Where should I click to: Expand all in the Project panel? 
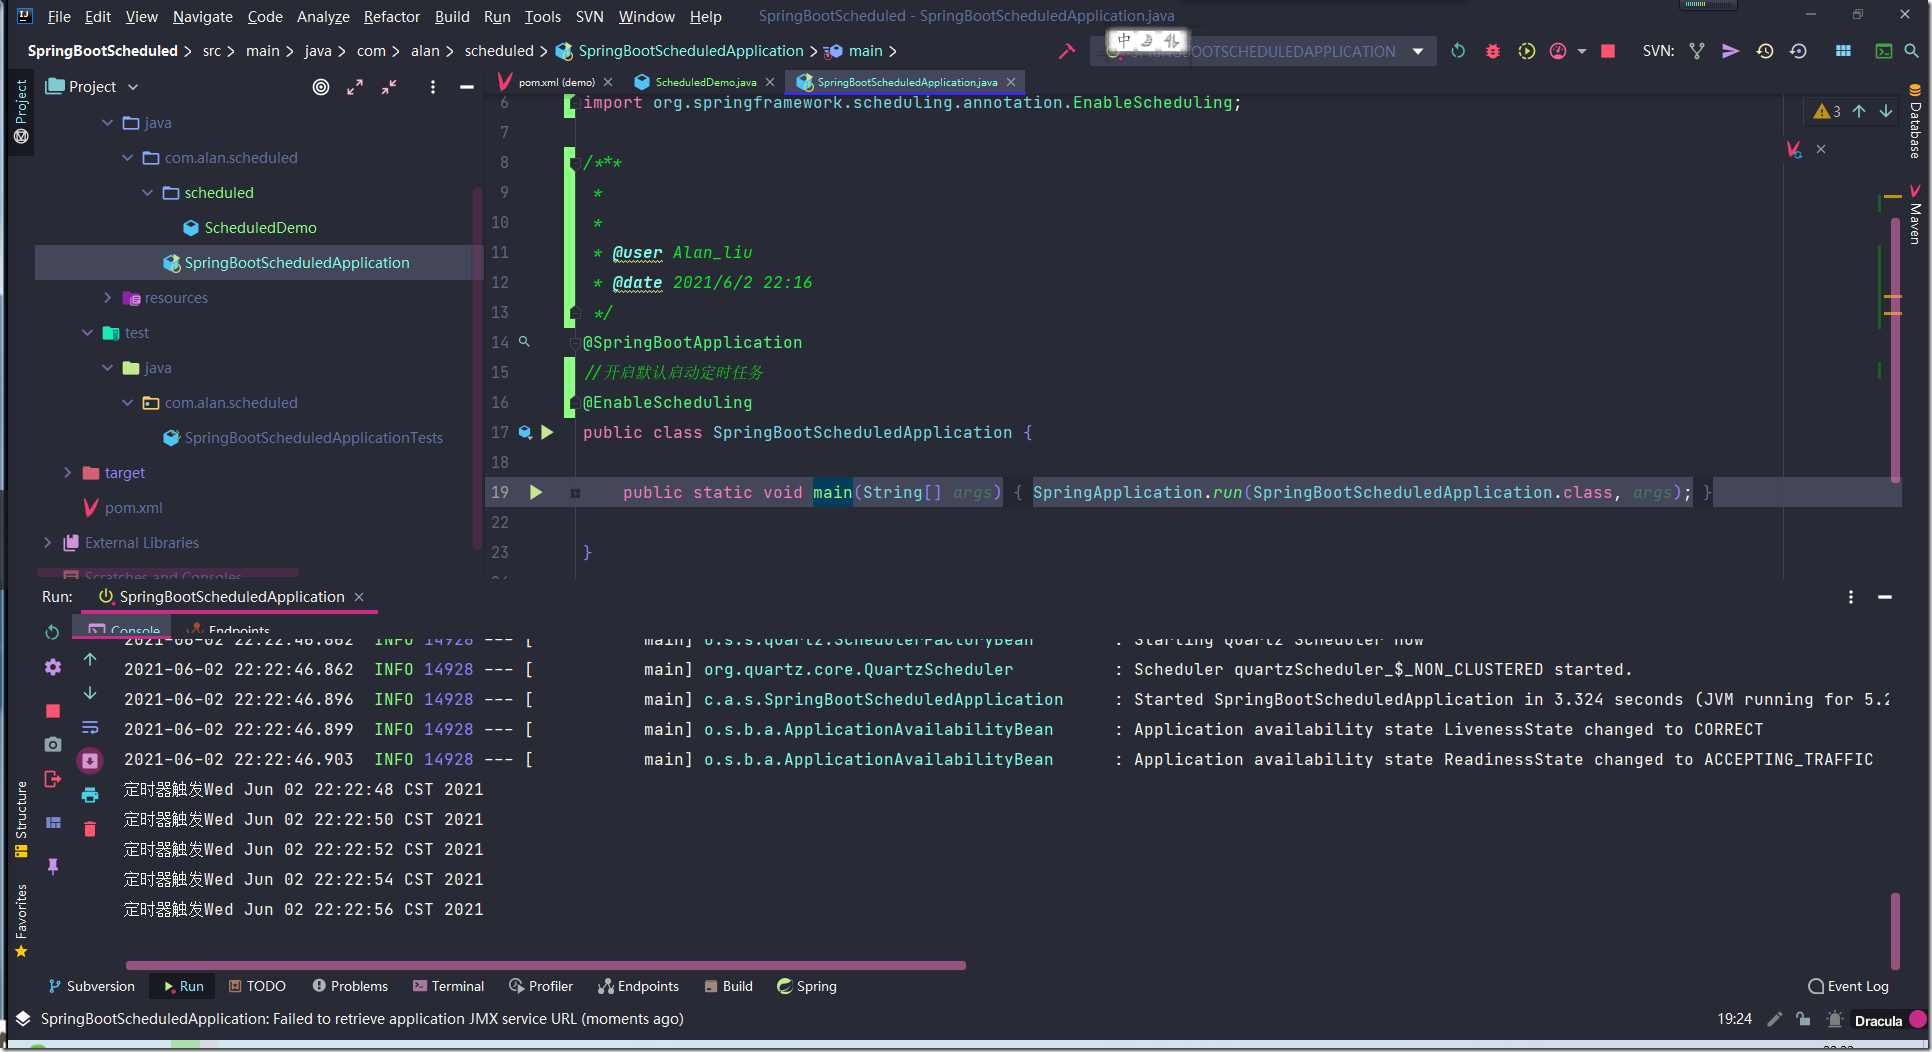[355, 87]
